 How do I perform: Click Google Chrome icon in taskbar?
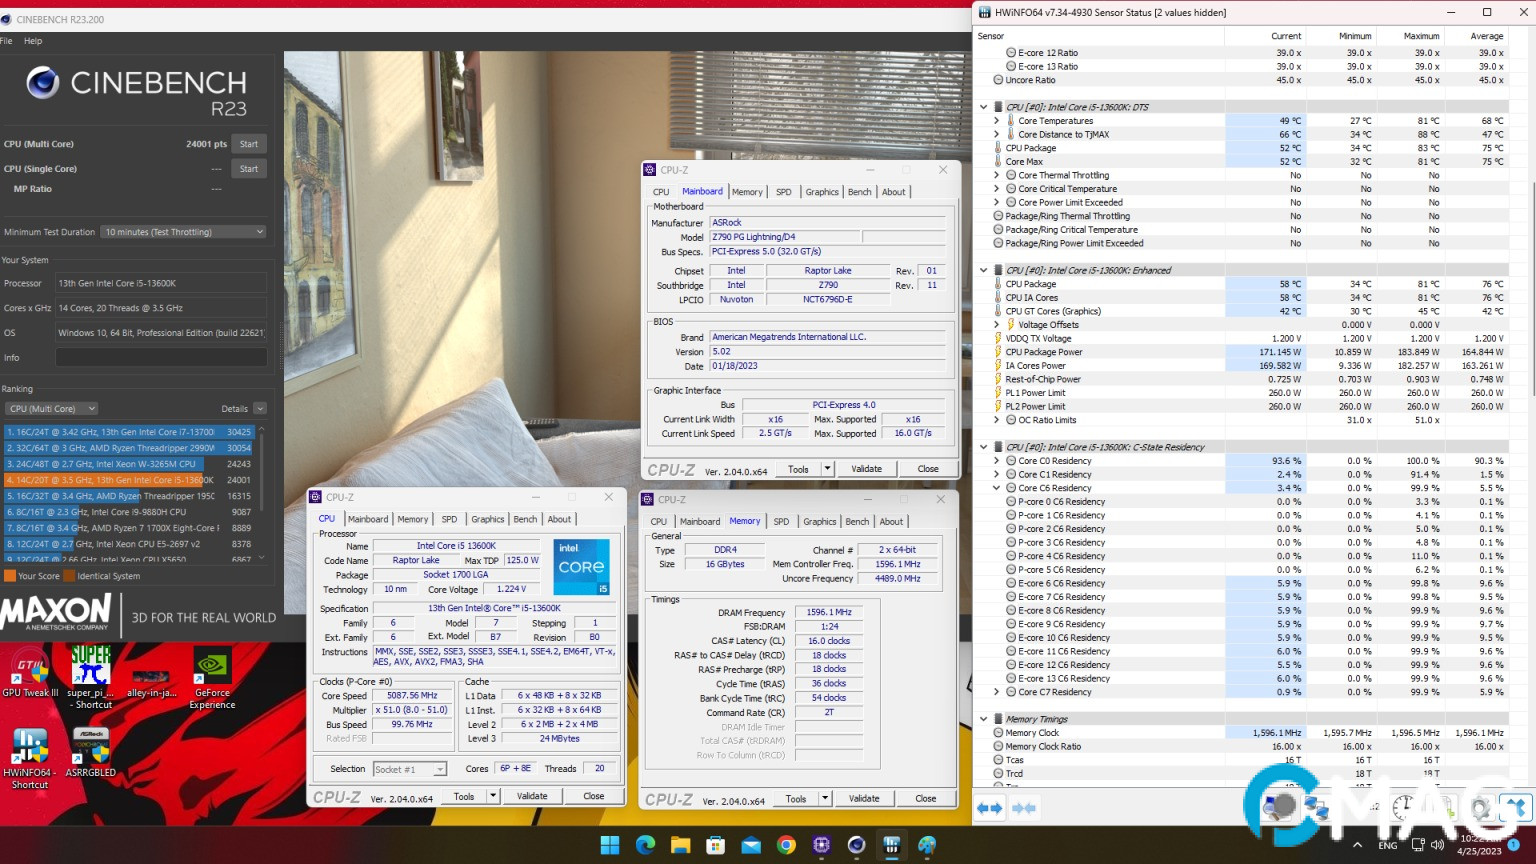pyautogui.click(x=786, y=845)
